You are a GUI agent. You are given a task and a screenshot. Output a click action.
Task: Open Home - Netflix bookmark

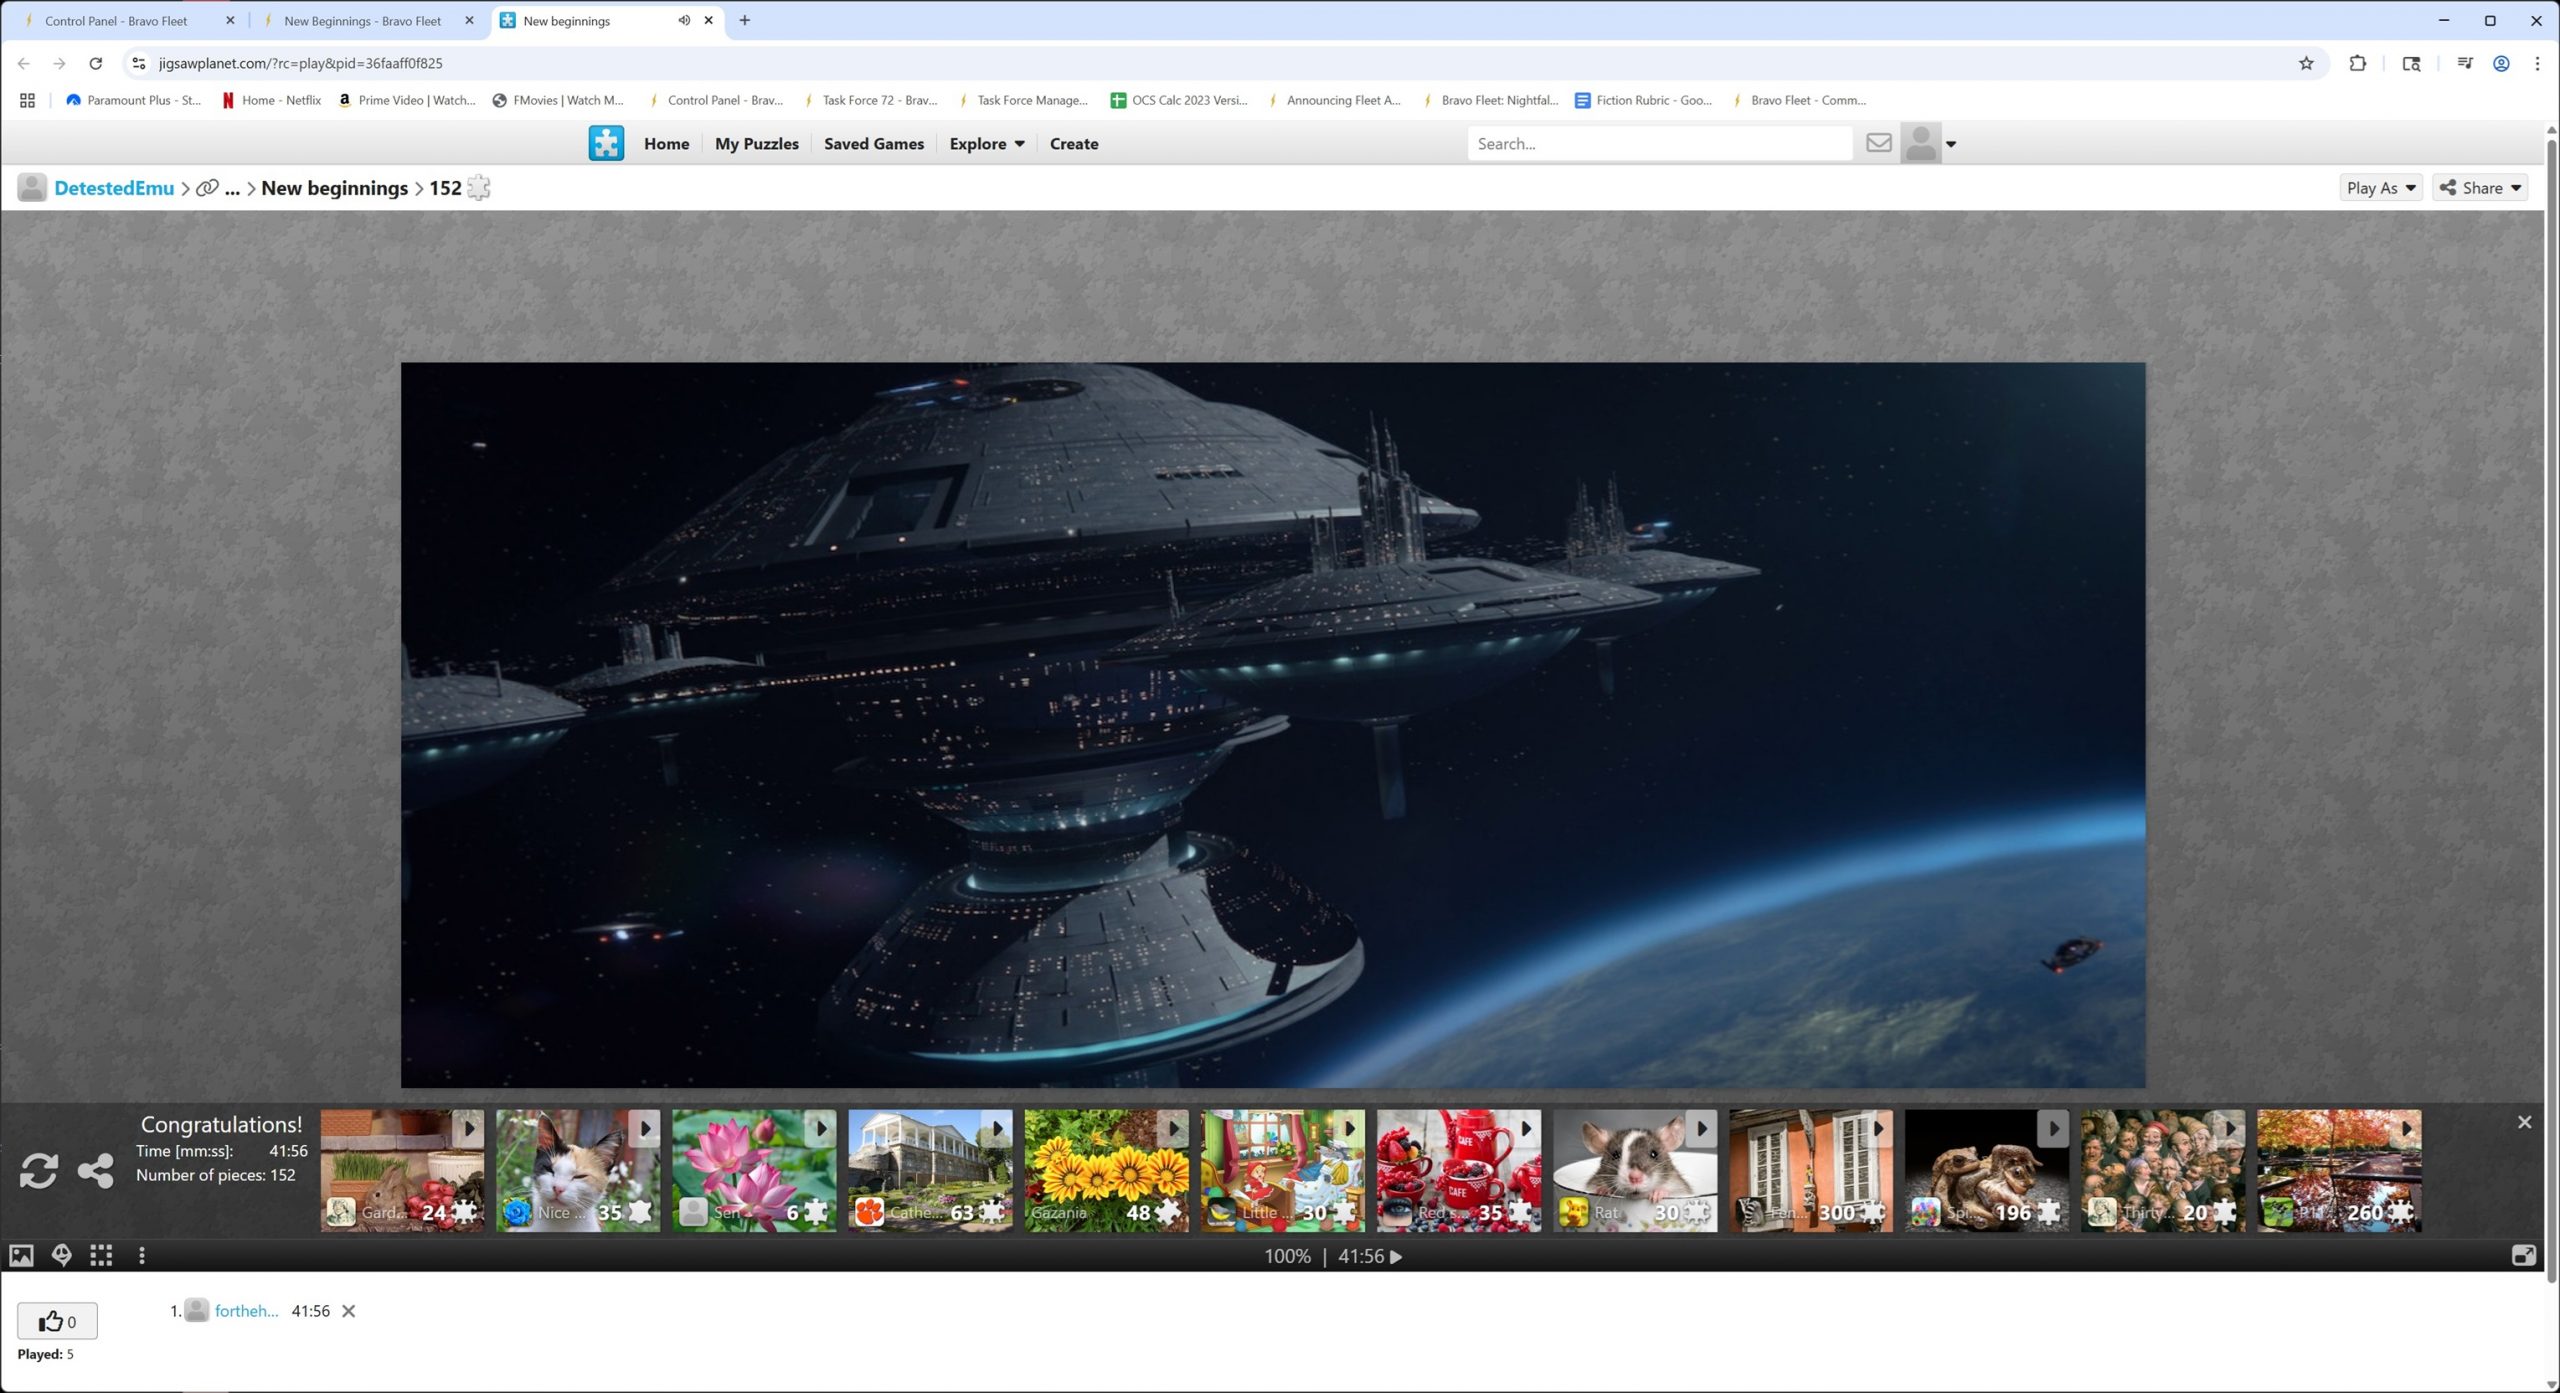point(272,100)
